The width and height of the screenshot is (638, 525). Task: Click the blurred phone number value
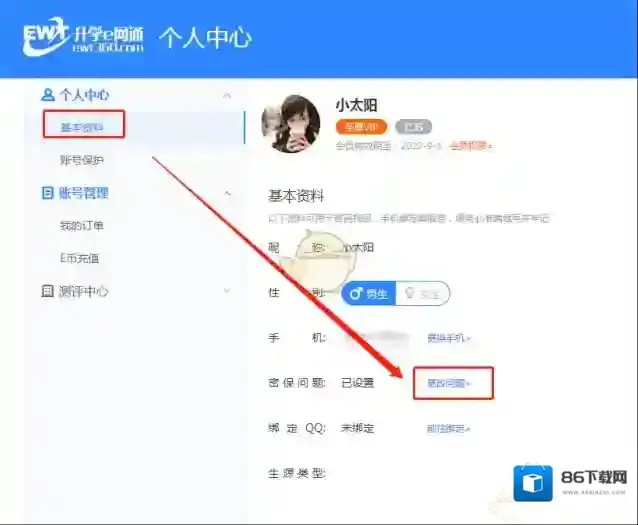click(x=376, y=337)
